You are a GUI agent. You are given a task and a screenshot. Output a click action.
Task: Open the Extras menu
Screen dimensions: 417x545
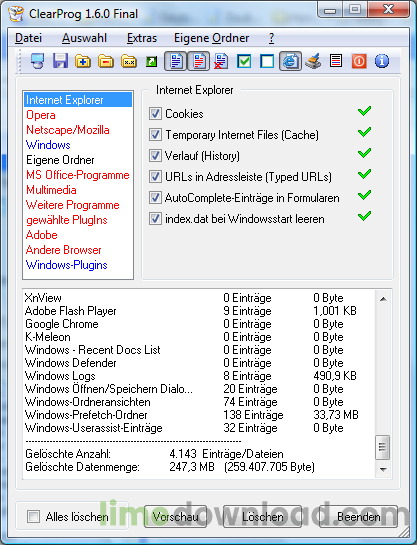tap(142, 38)
